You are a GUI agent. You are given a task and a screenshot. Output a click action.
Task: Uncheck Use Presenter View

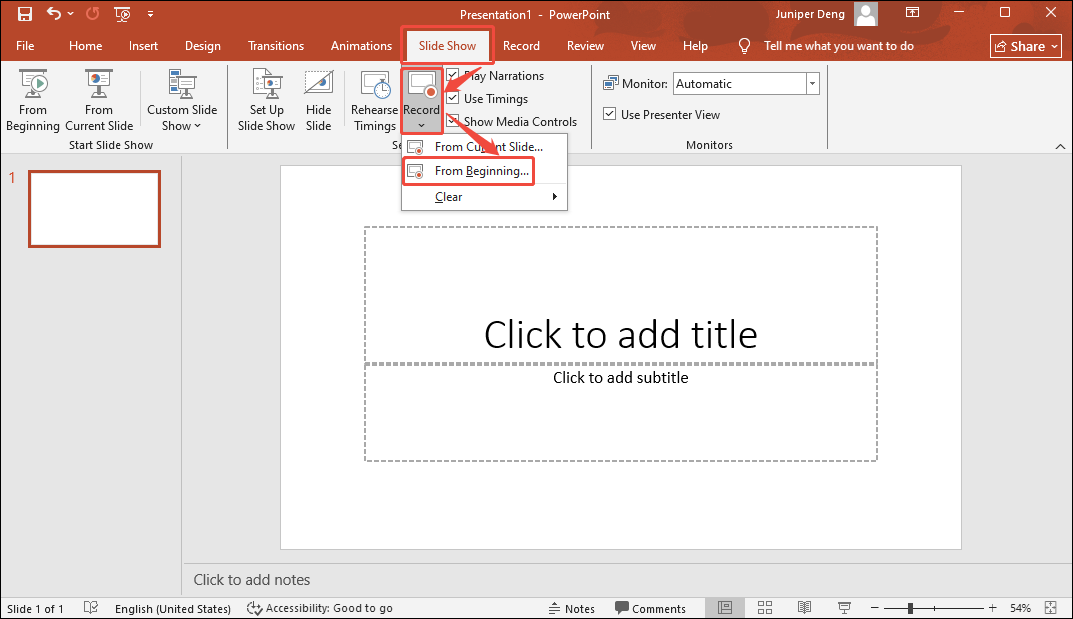point(609,114)
